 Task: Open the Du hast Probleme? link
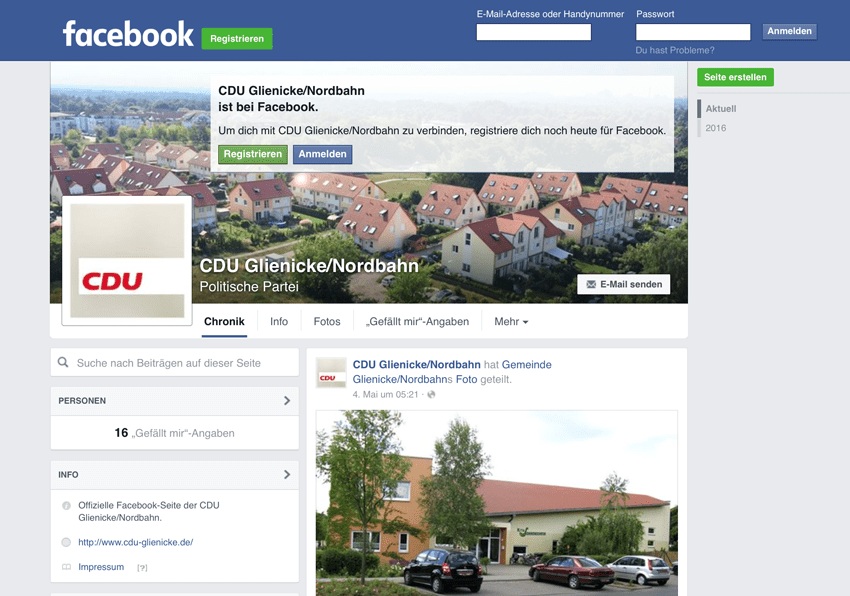tap(675, 50)
